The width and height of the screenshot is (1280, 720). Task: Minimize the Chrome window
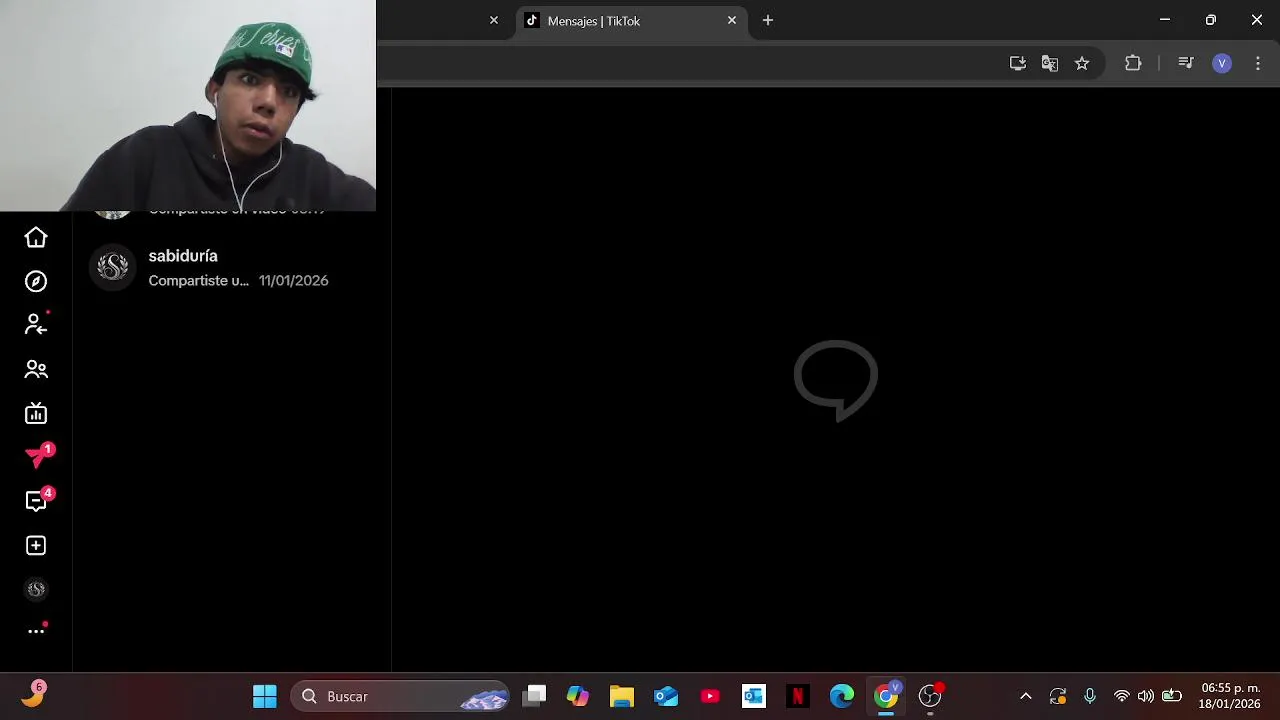click(1165, 20)
